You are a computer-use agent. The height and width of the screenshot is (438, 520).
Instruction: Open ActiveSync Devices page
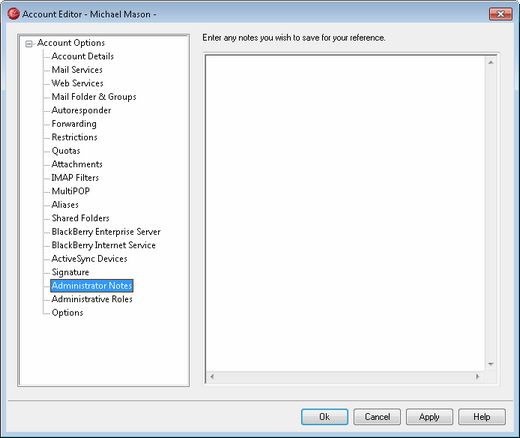89,259
